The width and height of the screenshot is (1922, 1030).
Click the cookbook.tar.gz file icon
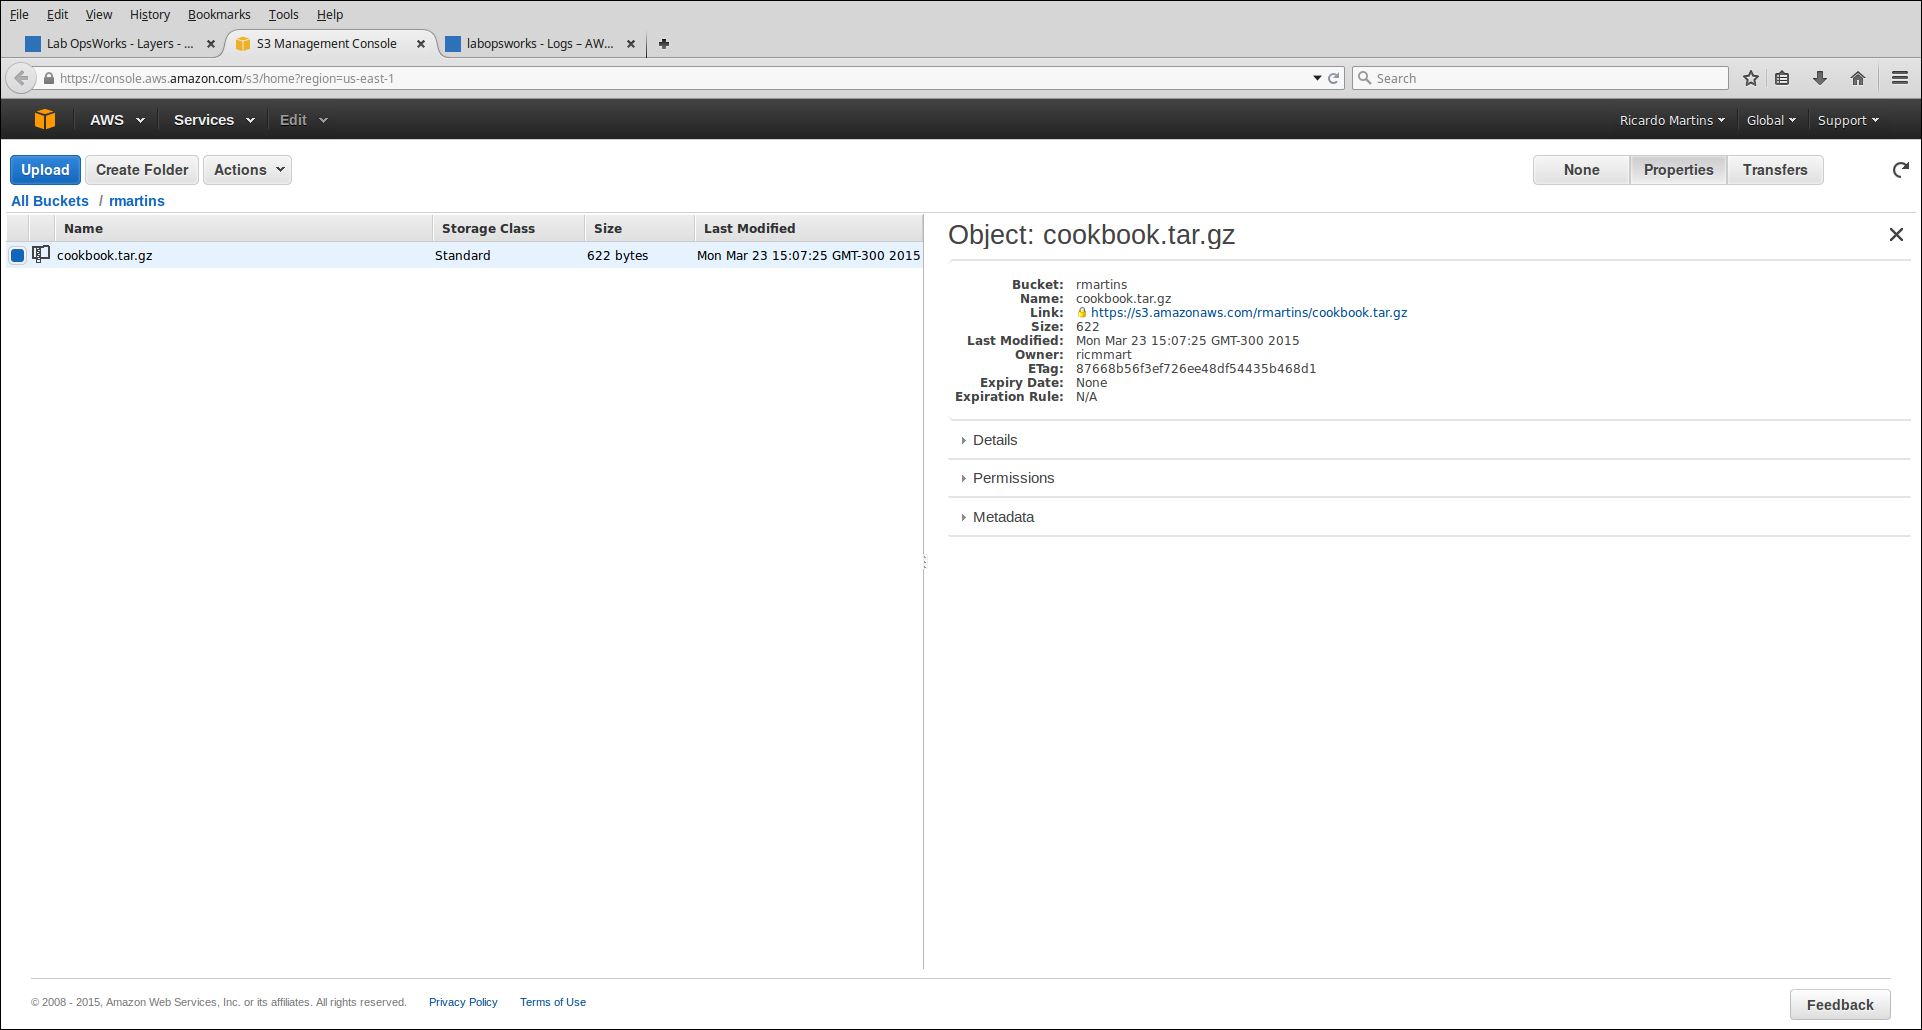click(x=41, y=255)
